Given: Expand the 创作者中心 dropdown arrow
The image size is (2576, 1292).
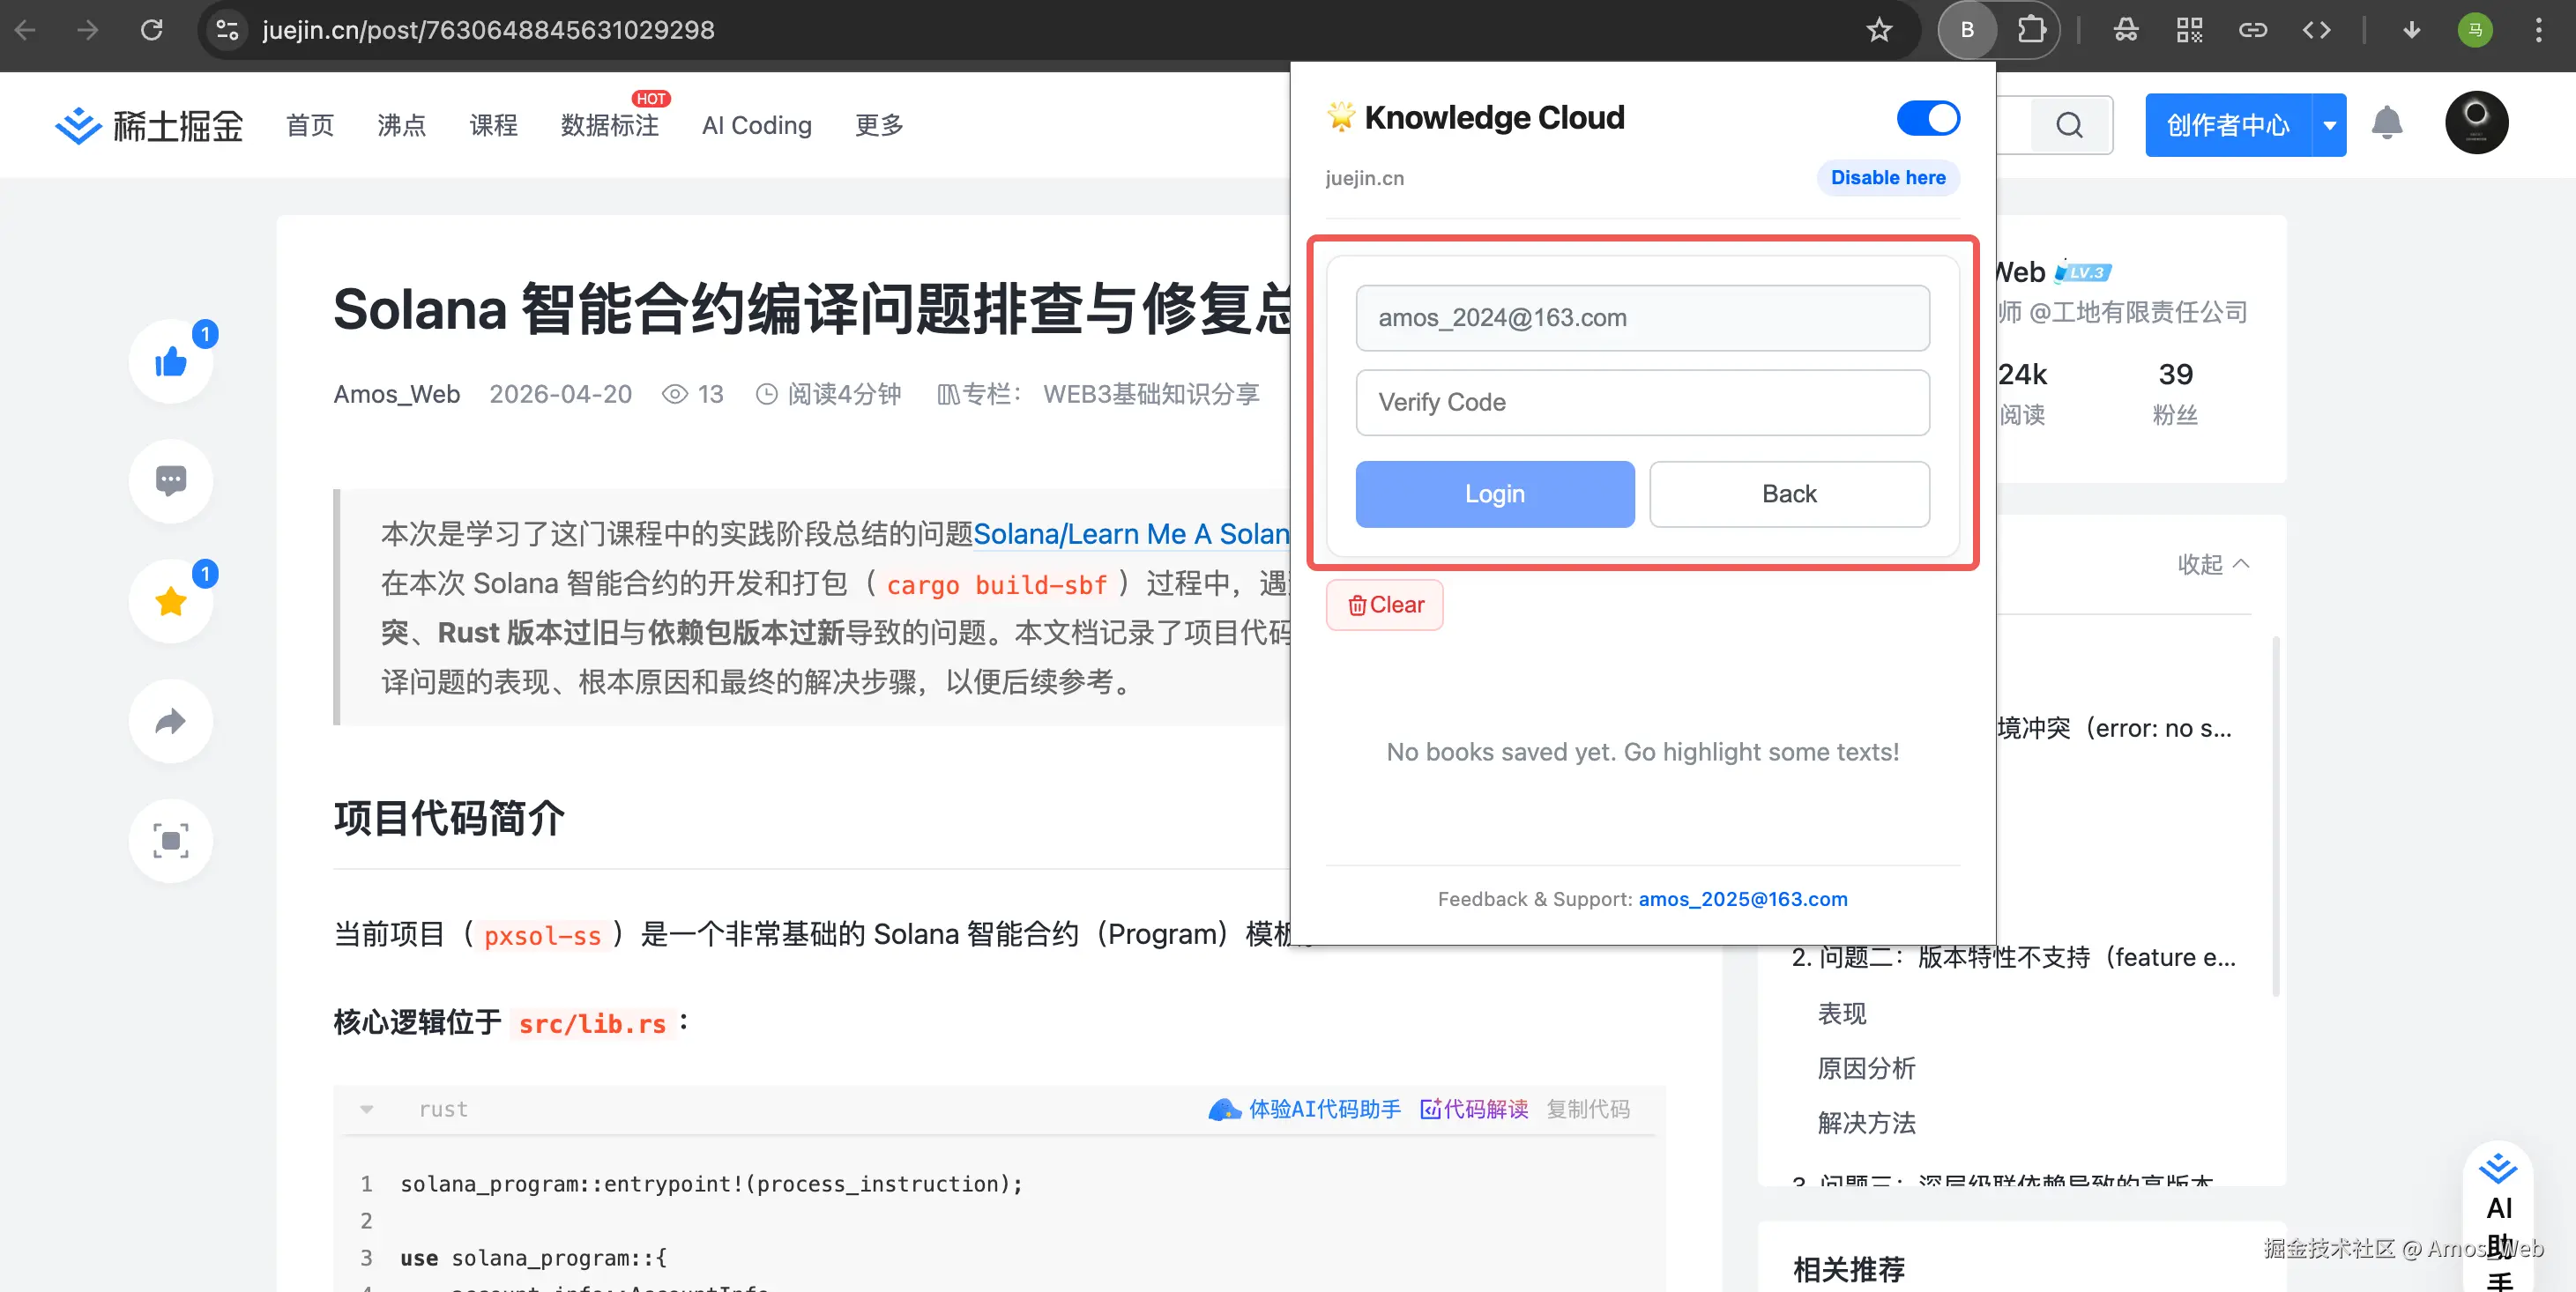Looking at the screenshot, I should (2329, 125).
